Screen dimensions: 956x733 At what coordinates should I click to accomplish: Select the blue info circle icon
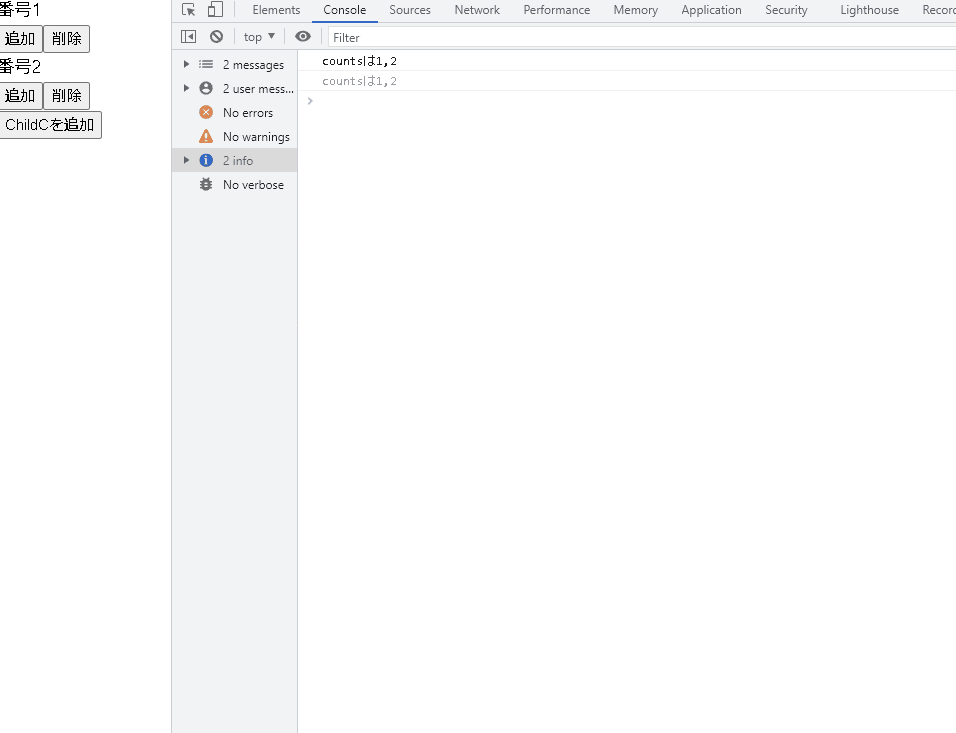click(206, 160)
